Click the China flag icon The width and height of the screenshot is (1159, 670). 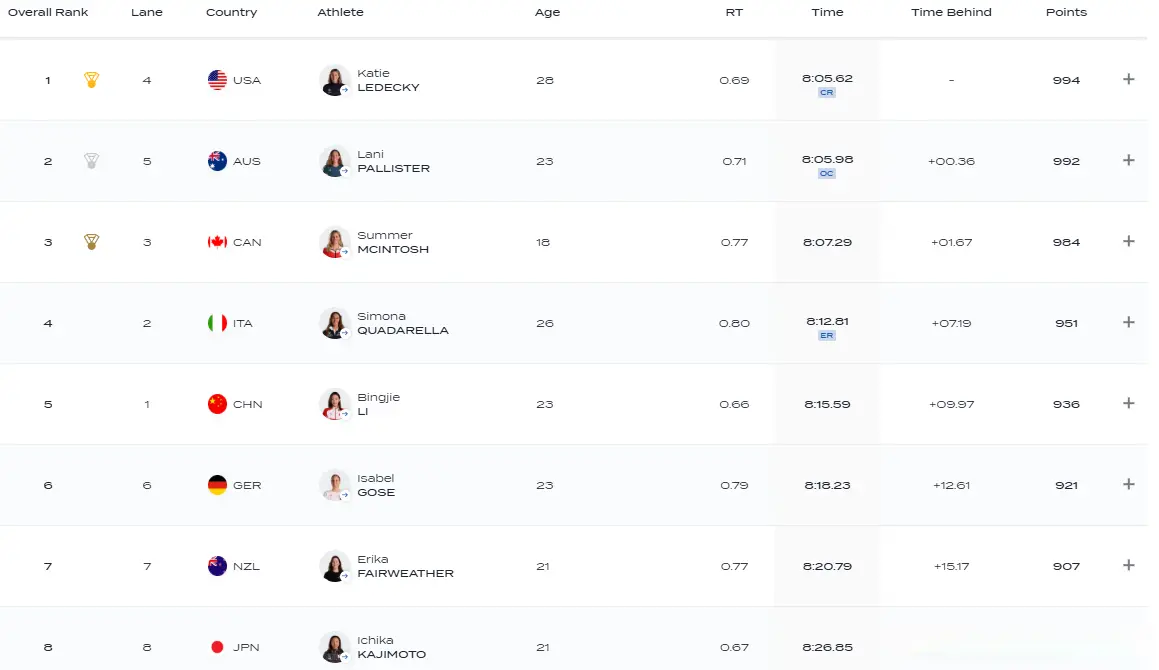[x=217, y=404]
